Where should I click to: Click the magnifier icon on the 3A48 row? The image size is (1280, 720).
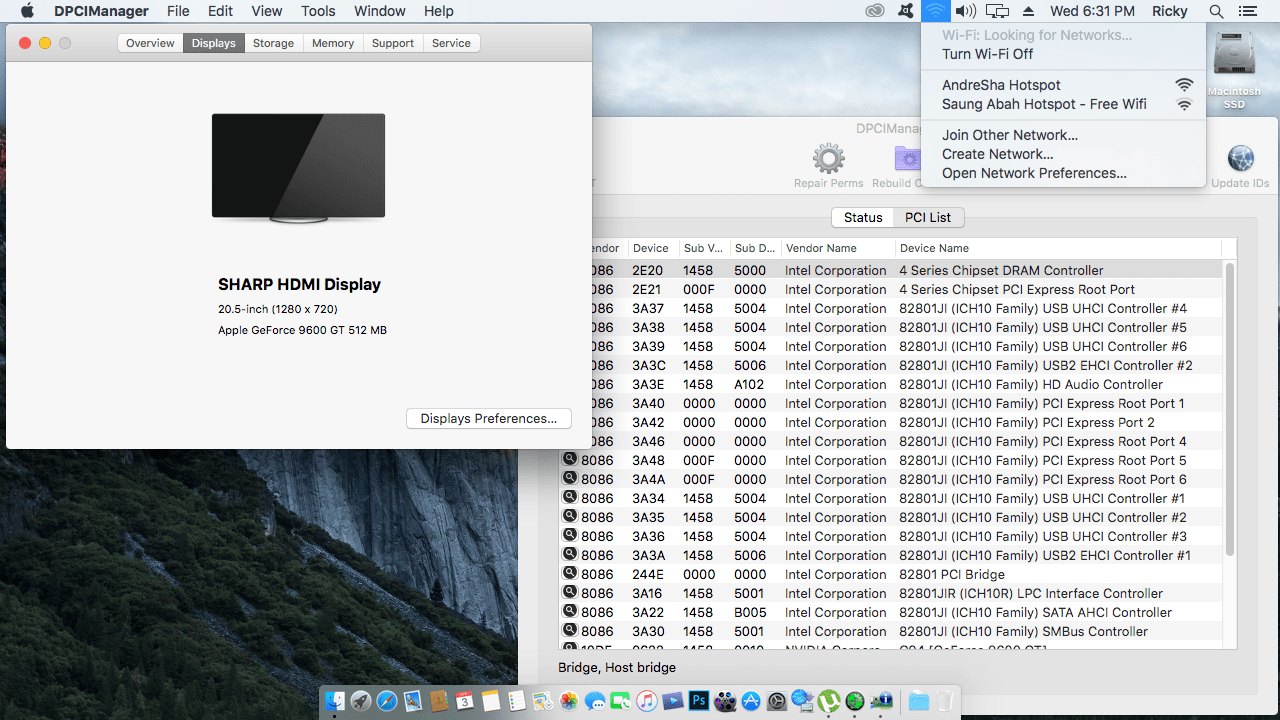[570, 459]
